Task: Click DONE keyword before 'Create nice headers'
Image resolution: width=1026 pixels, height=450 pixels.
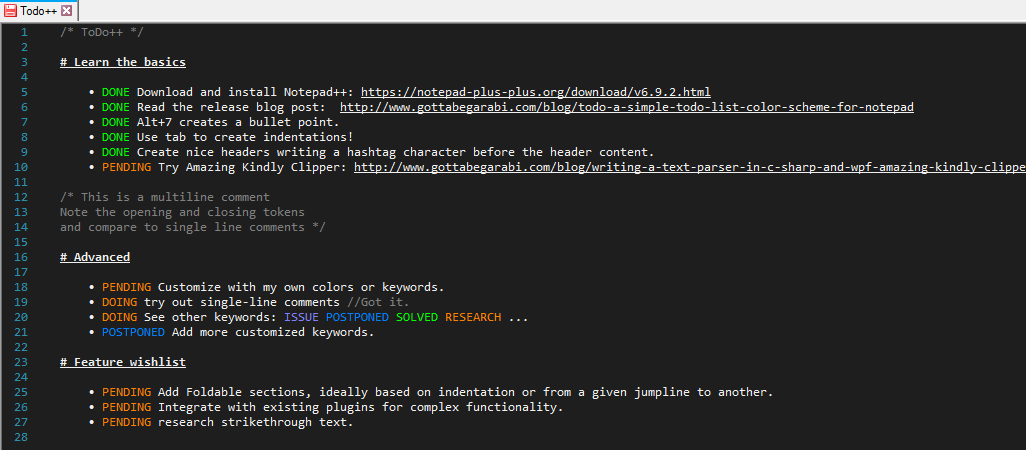Action: pyautogui.click(x=116, y=152)
